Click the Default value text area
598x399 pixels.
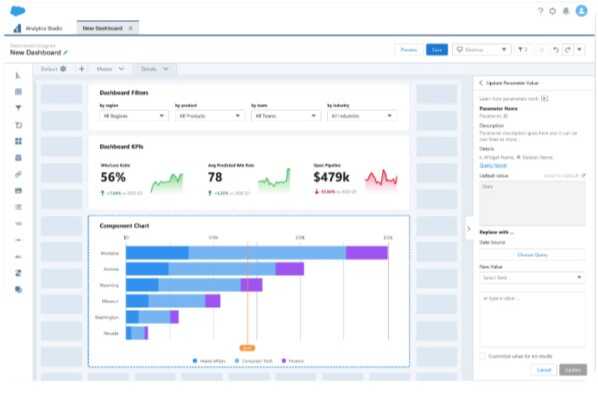pos(532,203)
